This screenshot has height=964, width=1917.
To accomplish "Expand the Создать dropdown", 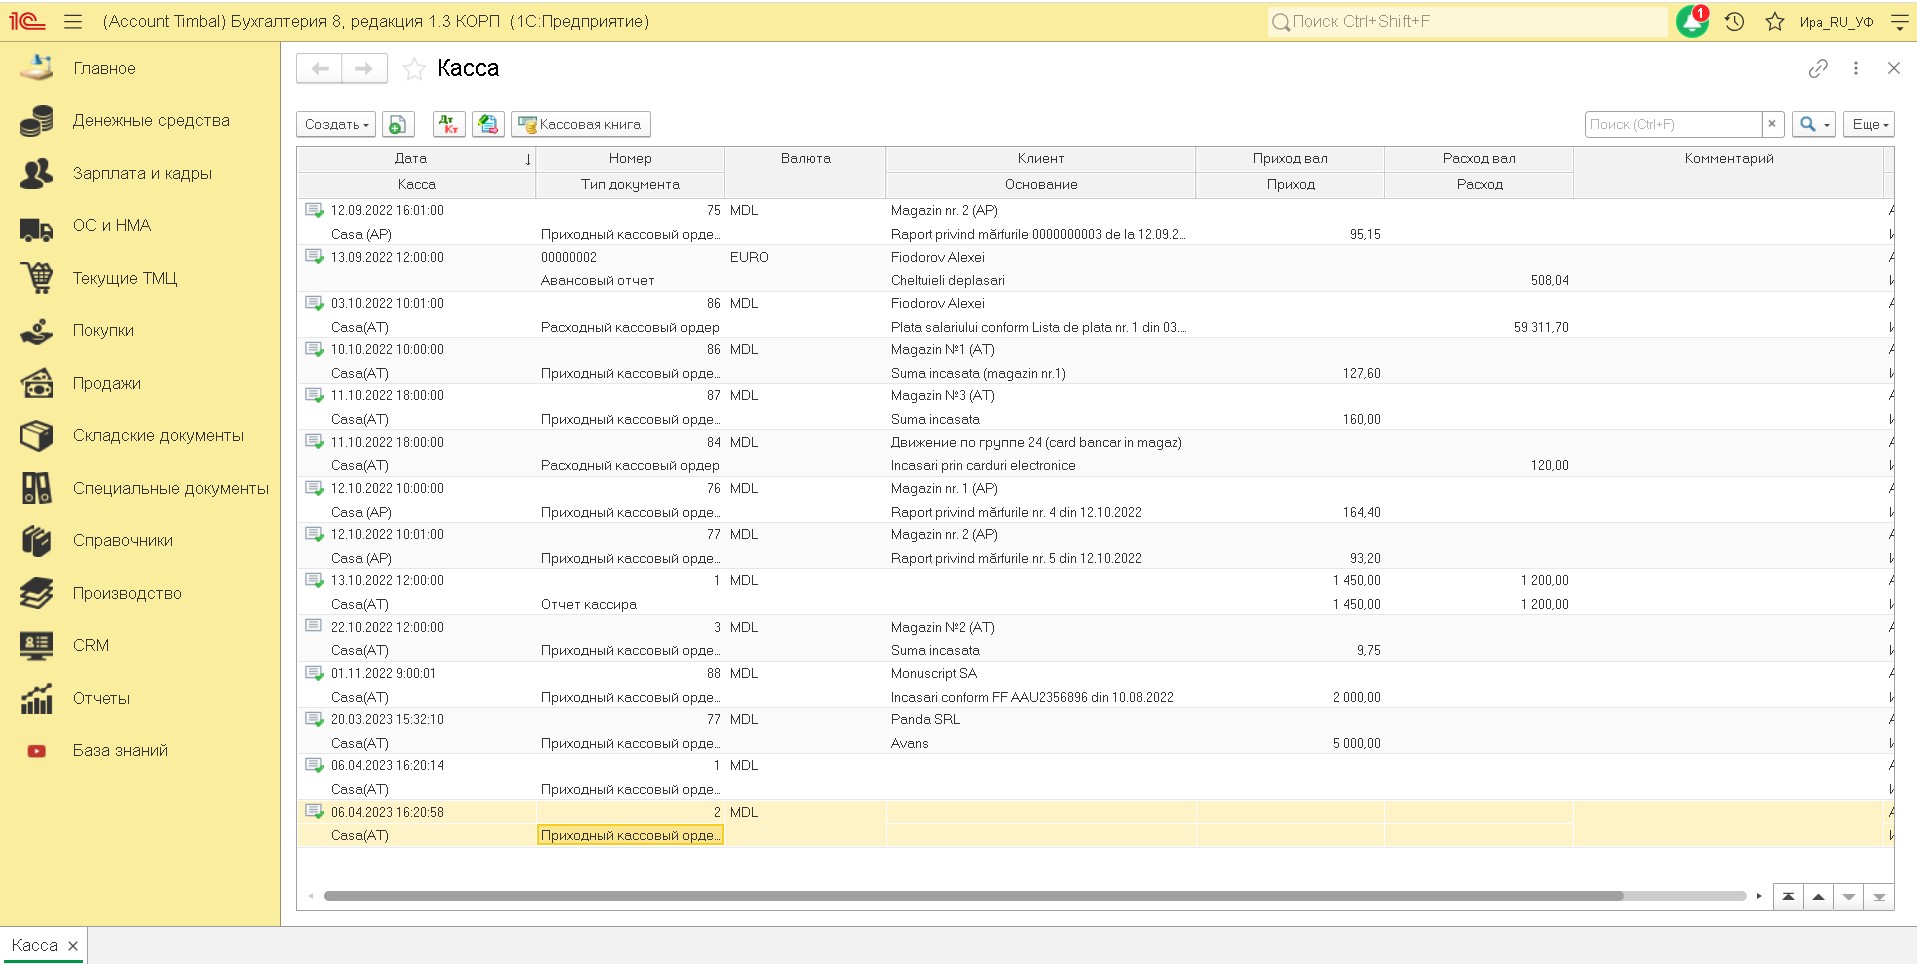I will click(x=336, y=124).
